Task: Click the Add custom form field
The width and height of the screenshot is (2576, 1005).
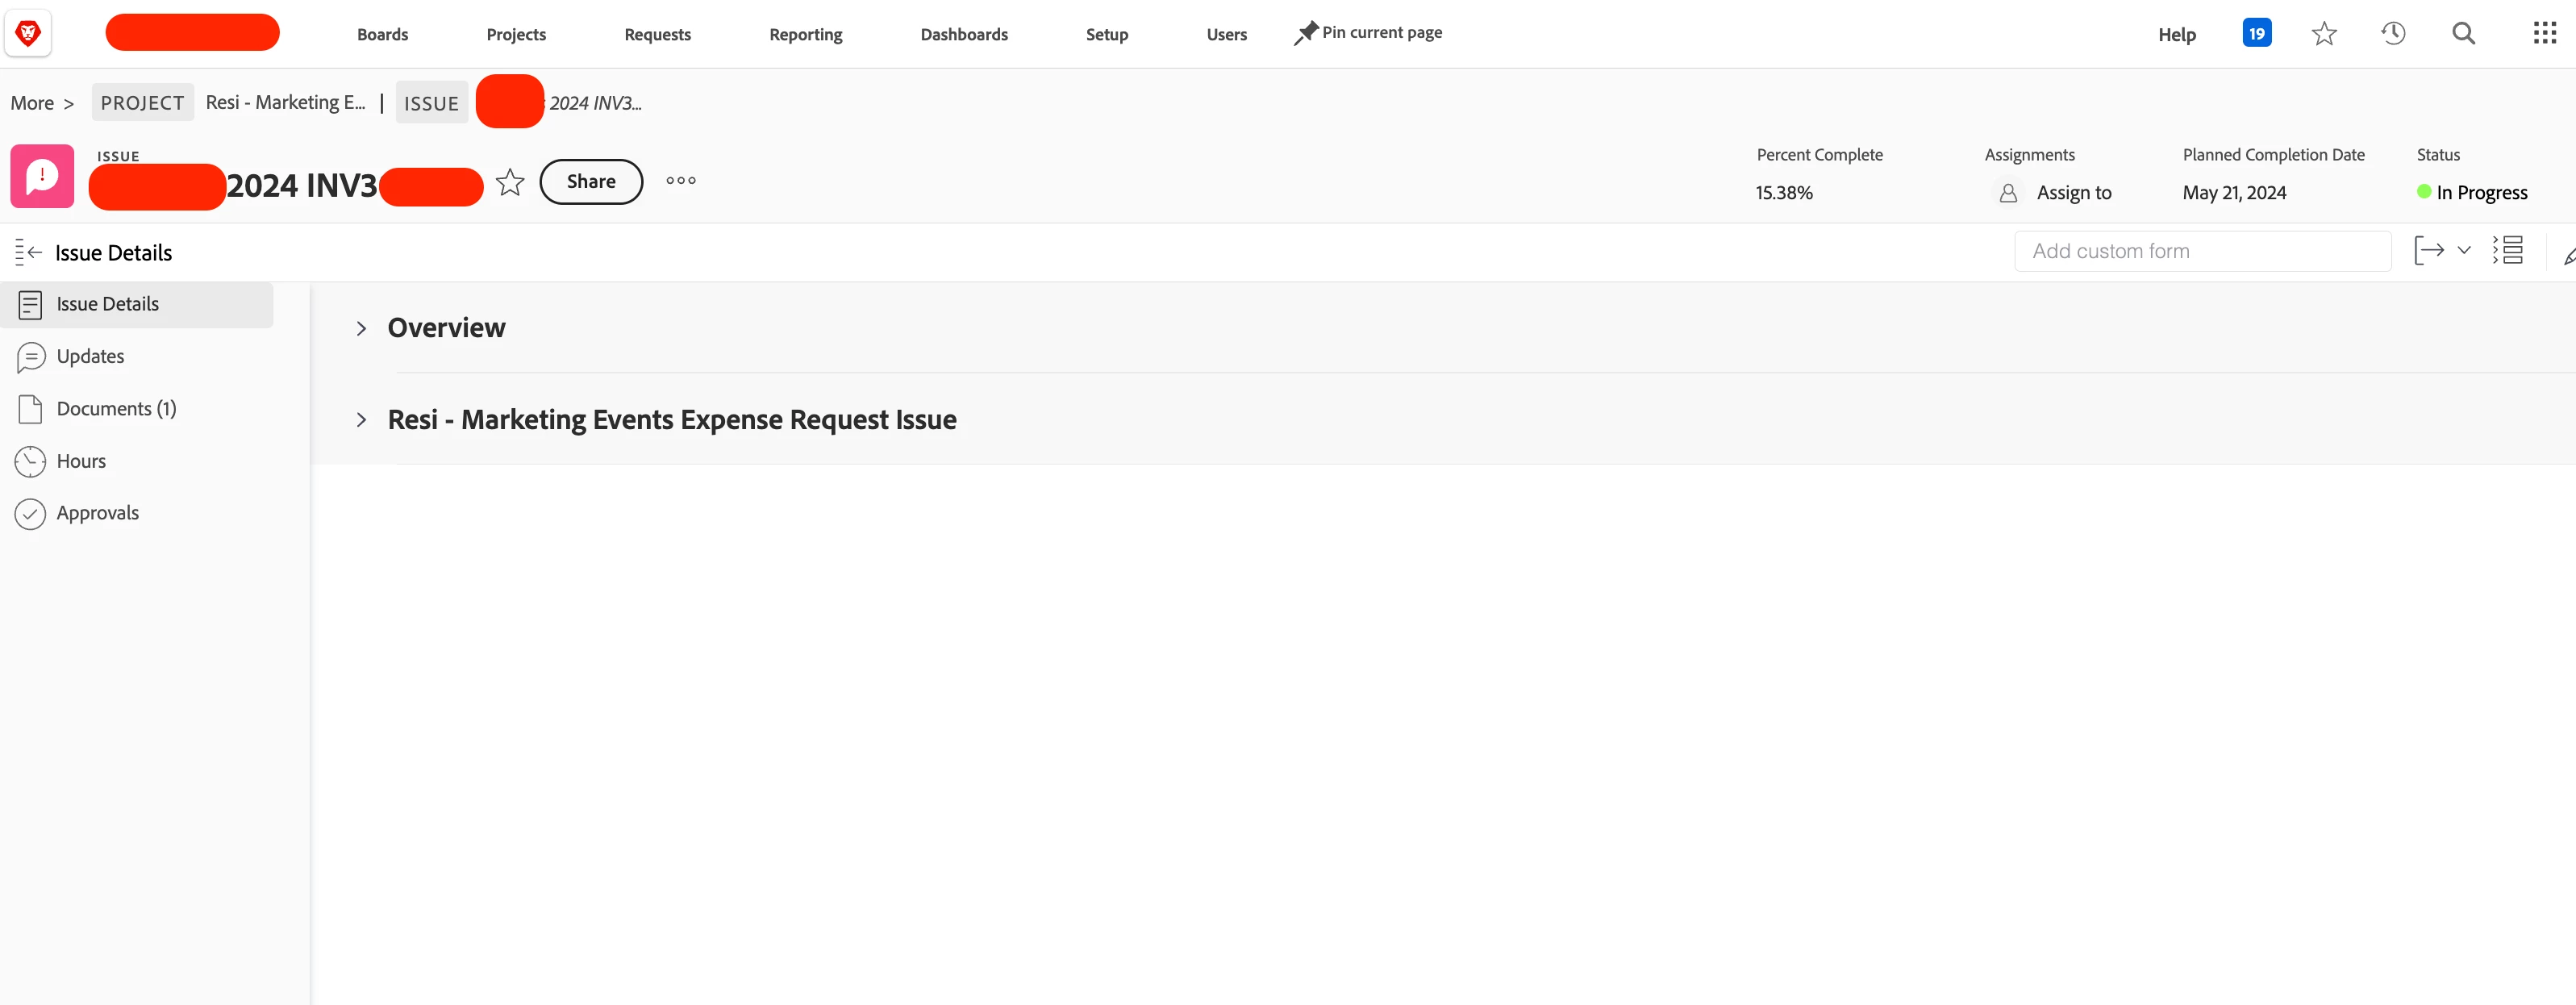Action: pyautogui.click(x=2201, y=251)
